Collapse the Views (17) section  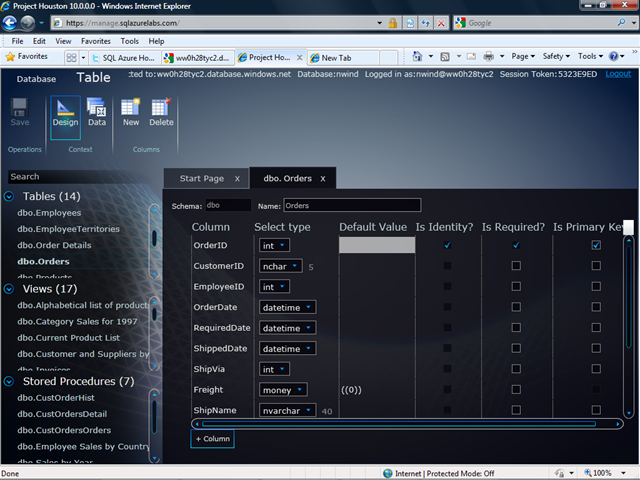pyautogui.click(x=9, y=289)
